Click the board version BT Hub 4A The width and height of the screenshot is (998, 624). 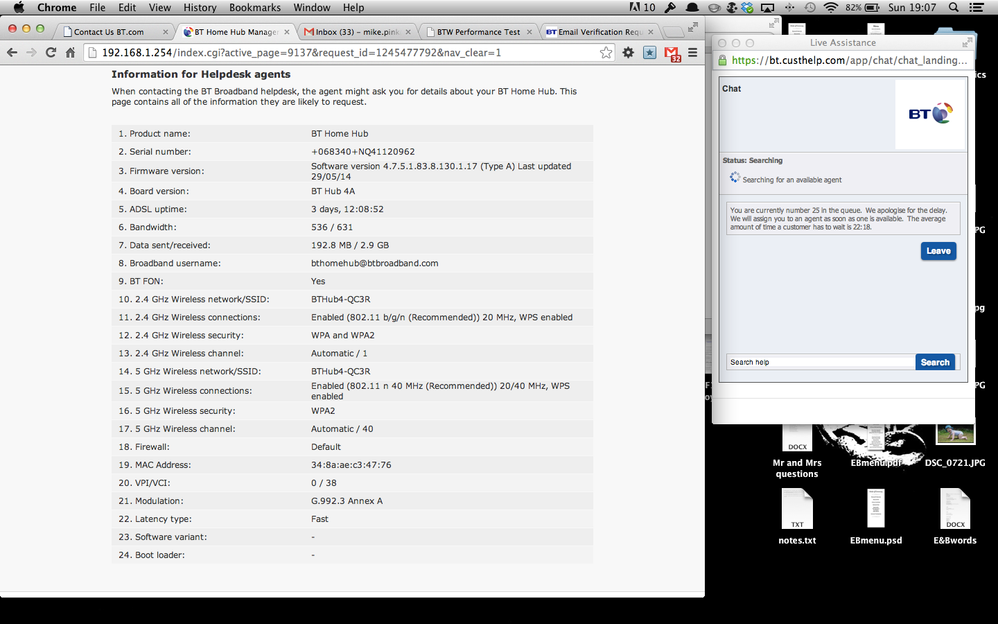pyautogui.click(x=333, y=191)
